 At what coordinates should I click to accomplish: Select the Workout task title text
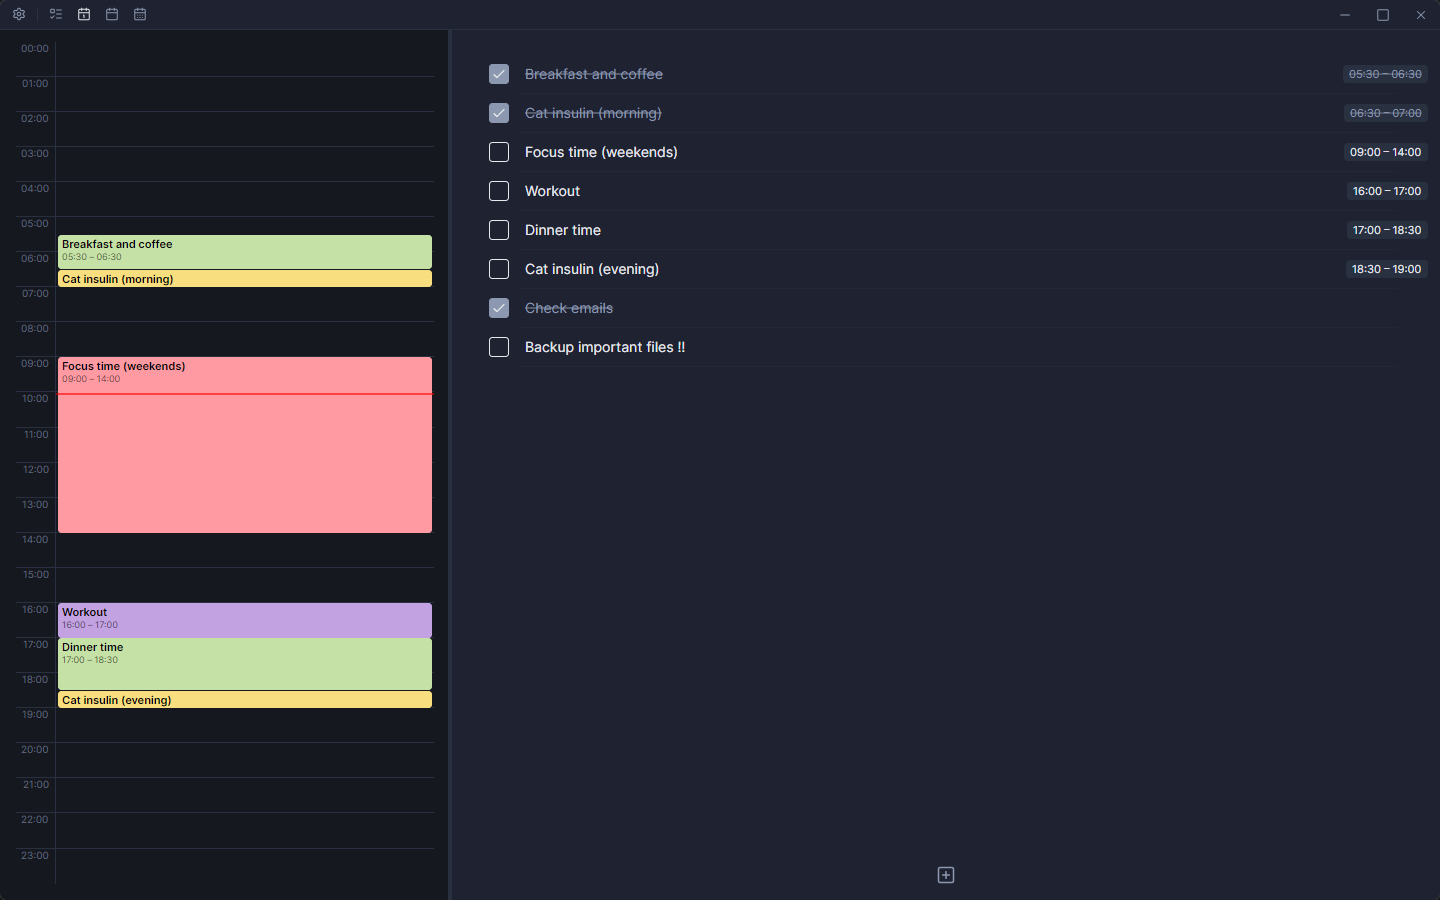click(x=552, y=191)
